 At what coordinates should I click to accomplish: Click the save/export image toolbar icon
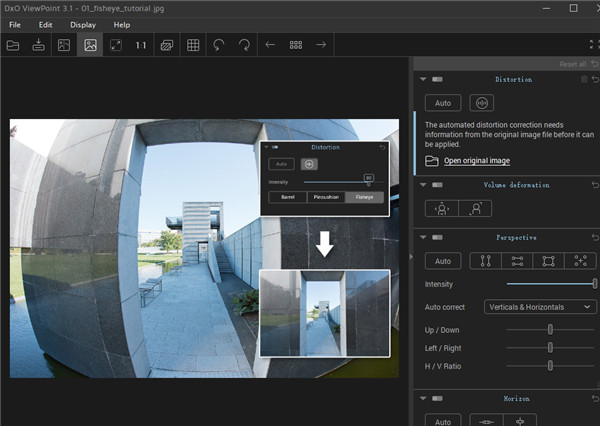point(39,45)
